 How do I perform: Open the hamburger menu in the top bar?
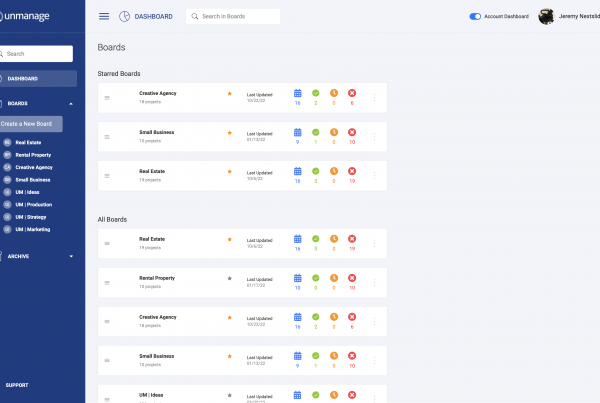104,16
